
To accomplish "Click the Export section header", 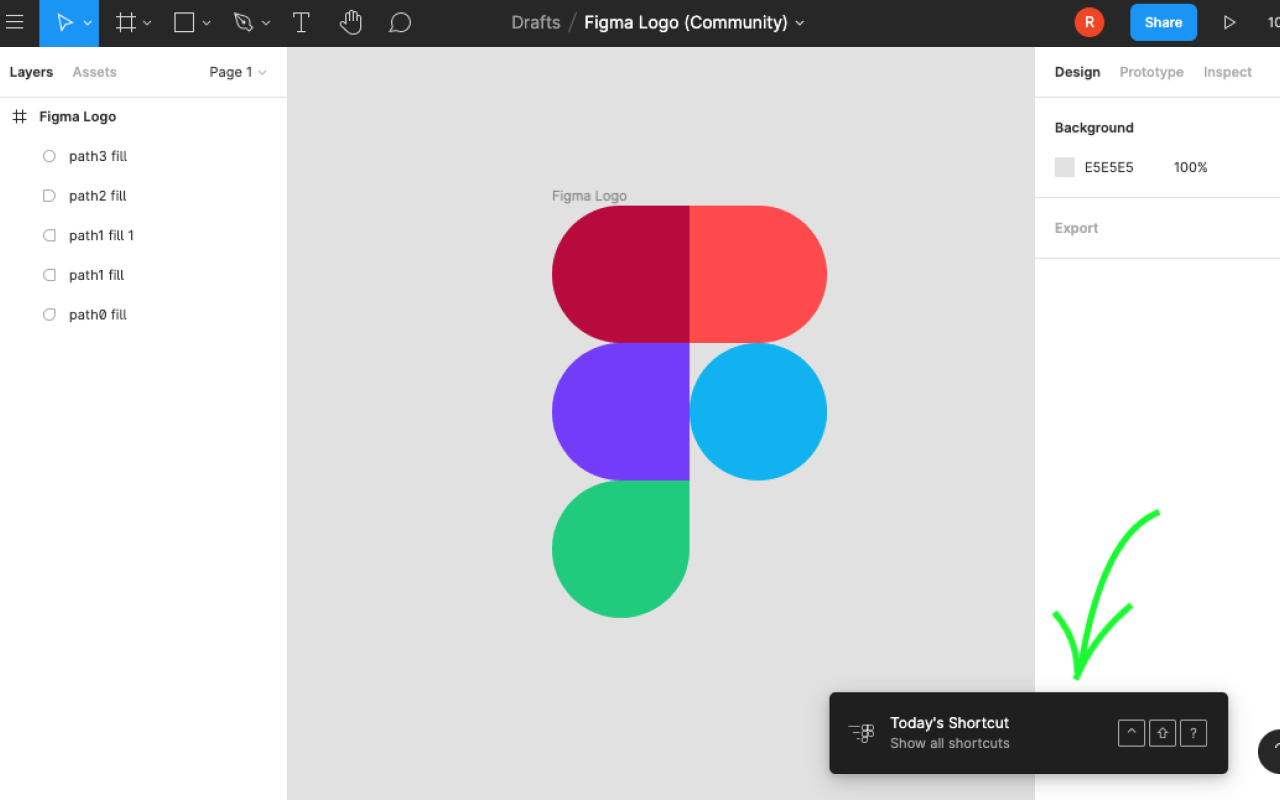I will pos(1076,228).
